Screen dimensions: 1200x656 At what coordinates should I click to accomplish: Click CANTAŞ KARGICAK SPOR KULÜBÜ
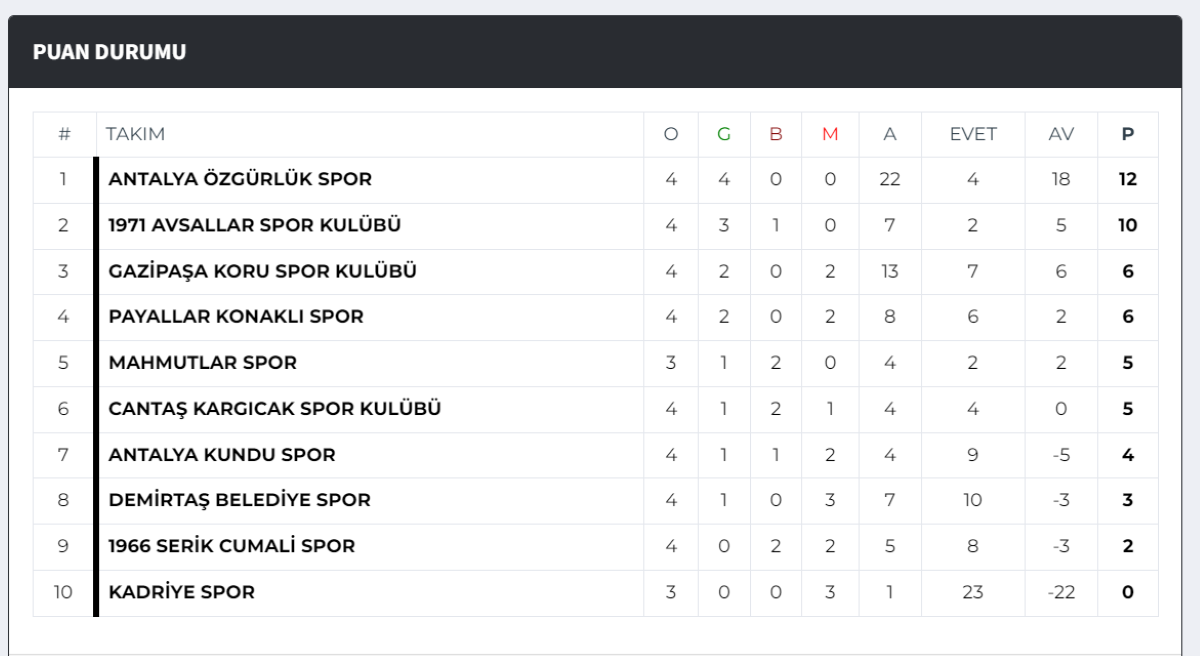coord(275,408)
